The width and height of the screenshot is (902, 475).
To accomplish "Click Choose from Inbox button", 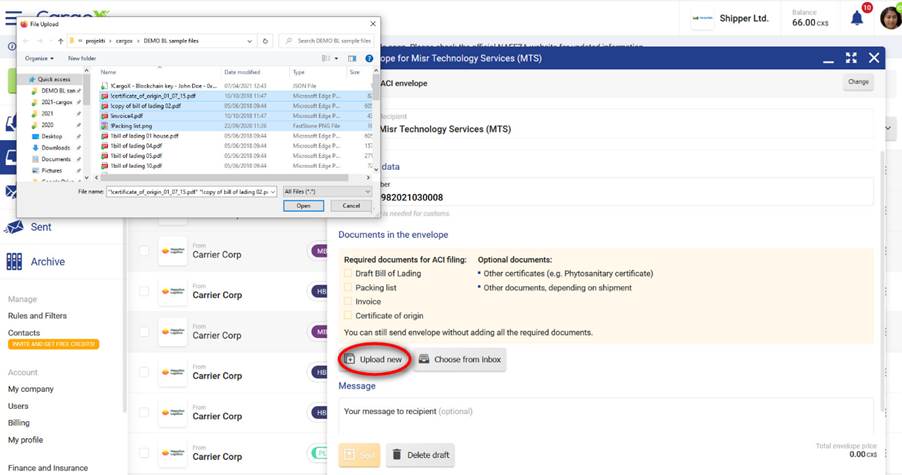I will click(x=460, y=359).
